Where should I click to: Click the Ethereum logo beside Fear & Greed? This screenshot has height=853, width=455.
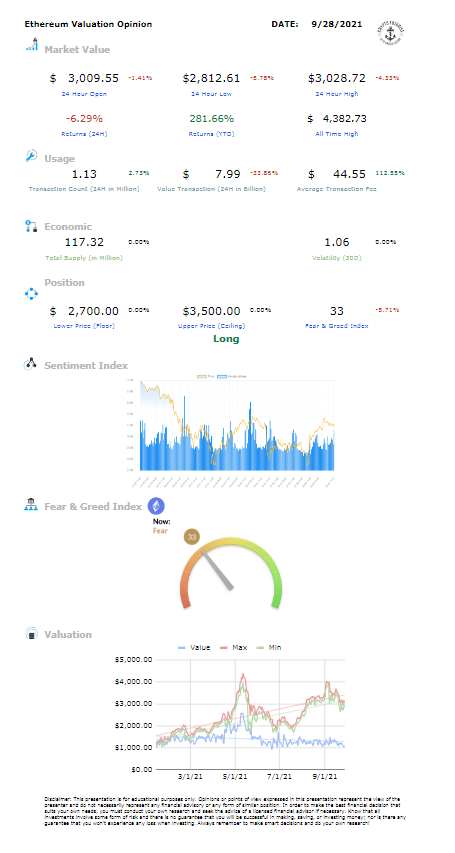pos(156,506)
